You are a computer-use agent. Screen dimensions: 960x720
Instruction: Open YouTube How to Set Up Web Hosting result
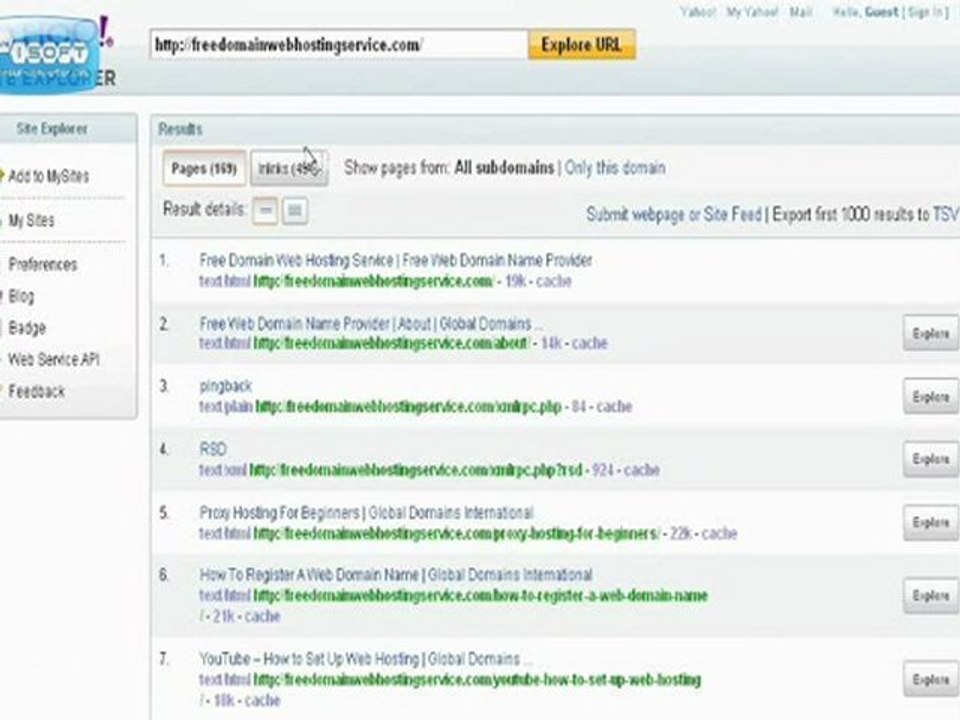tap(366, 659)
